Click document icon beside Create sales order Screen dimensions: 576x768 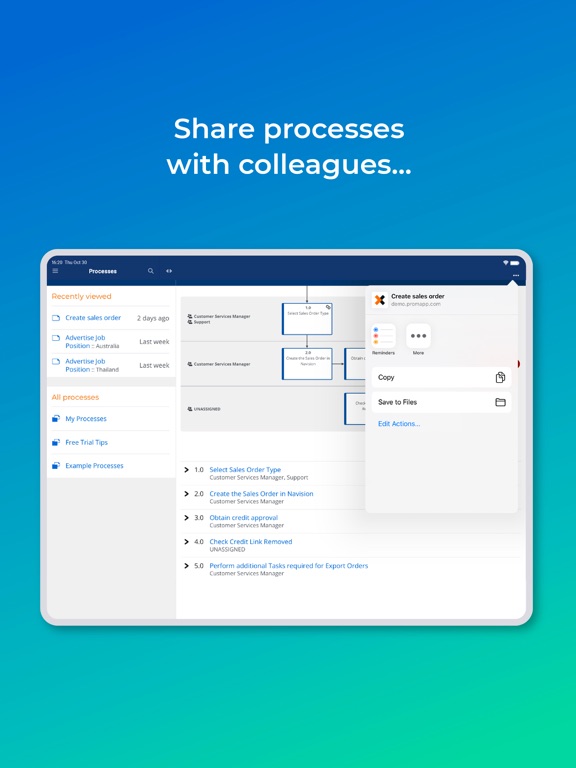[x=56, y=318]
